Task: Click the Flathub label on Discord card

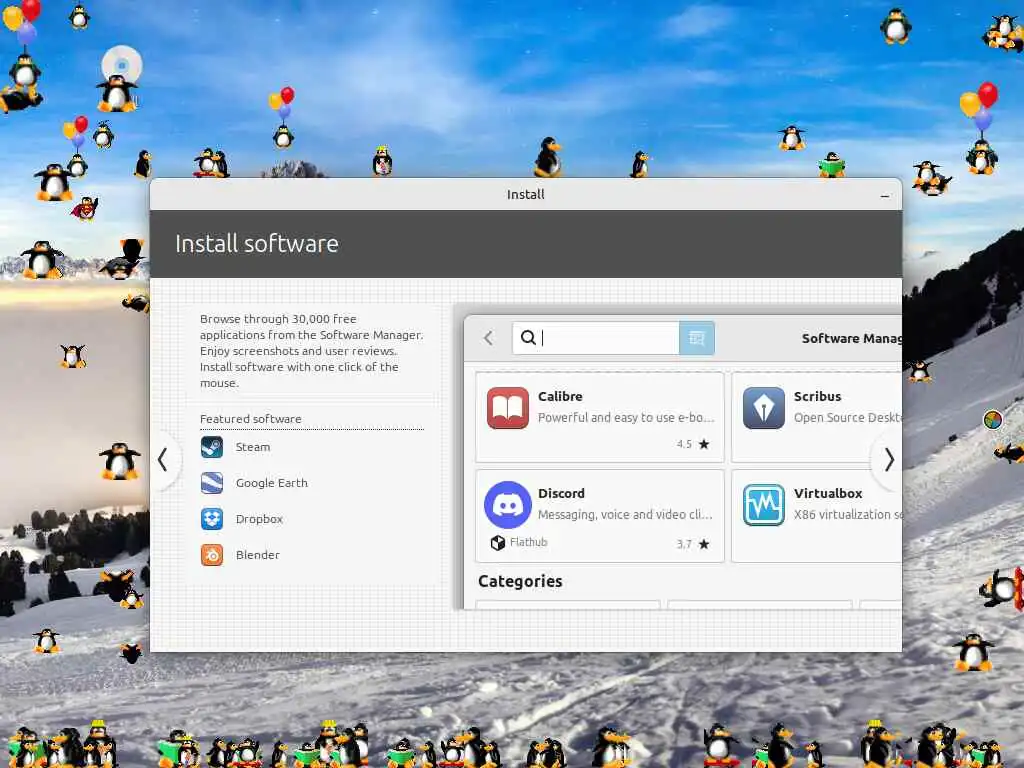Action: tap(528, 542)
